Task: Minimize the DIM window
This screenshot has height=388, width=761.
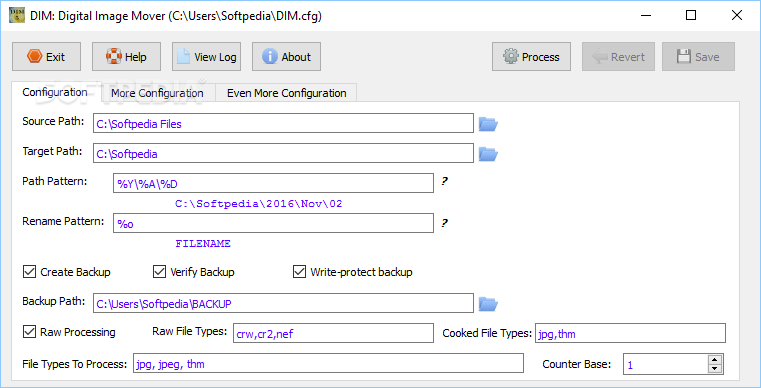Action: click(x=645, y=16)
